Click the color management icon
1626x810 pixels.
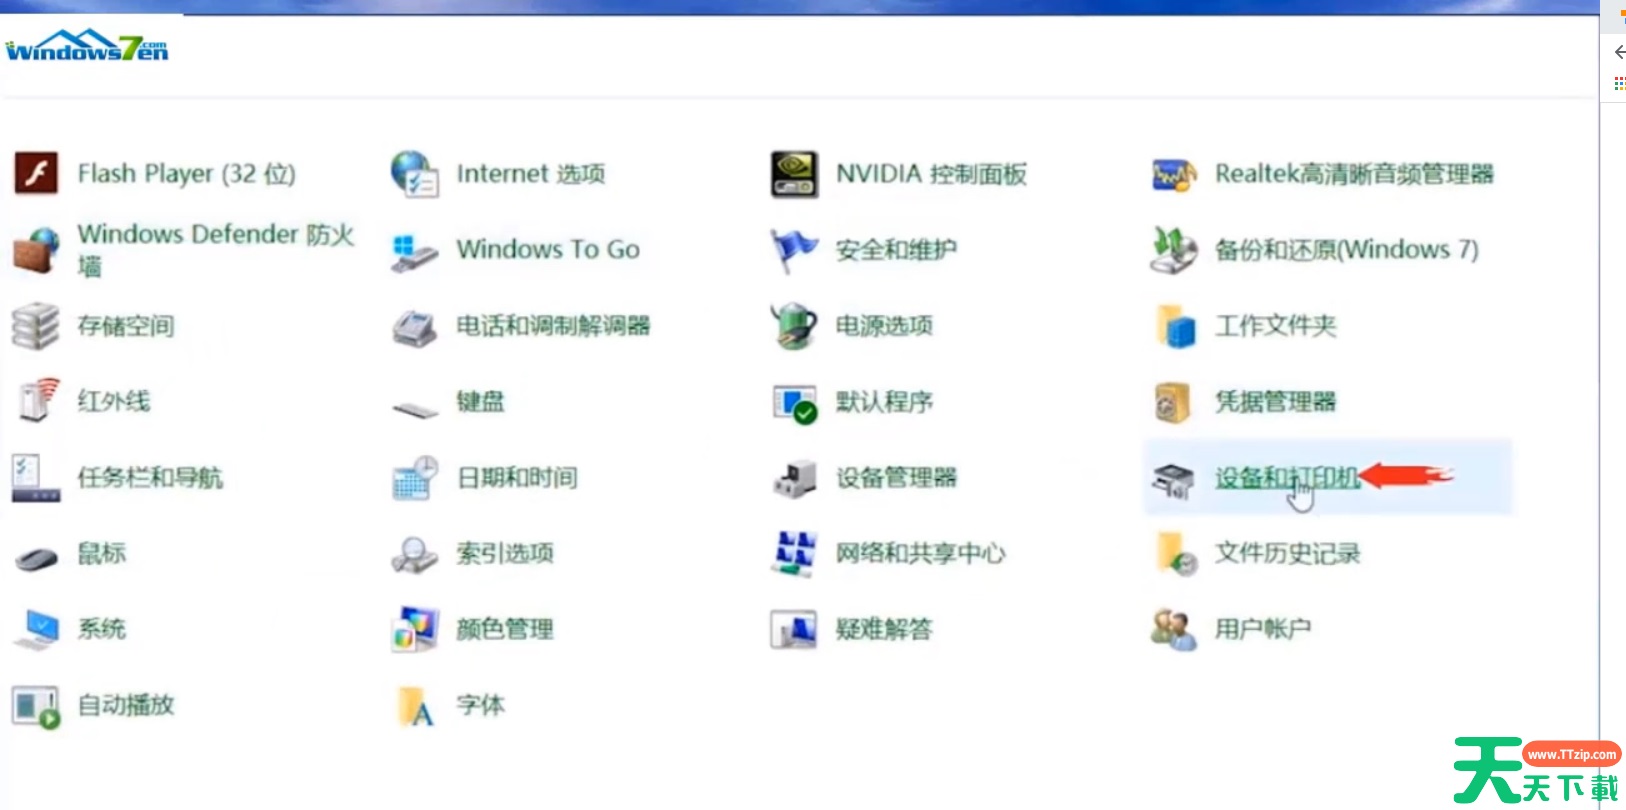click(415, 629)
